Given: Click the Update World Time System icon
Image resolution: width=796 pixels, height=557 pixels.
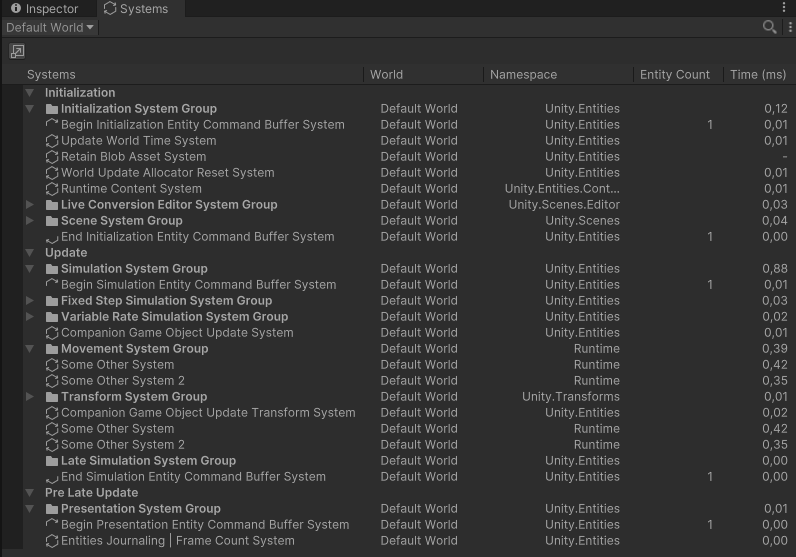Looking at the screenshot, I should click(x=52, y=141).
